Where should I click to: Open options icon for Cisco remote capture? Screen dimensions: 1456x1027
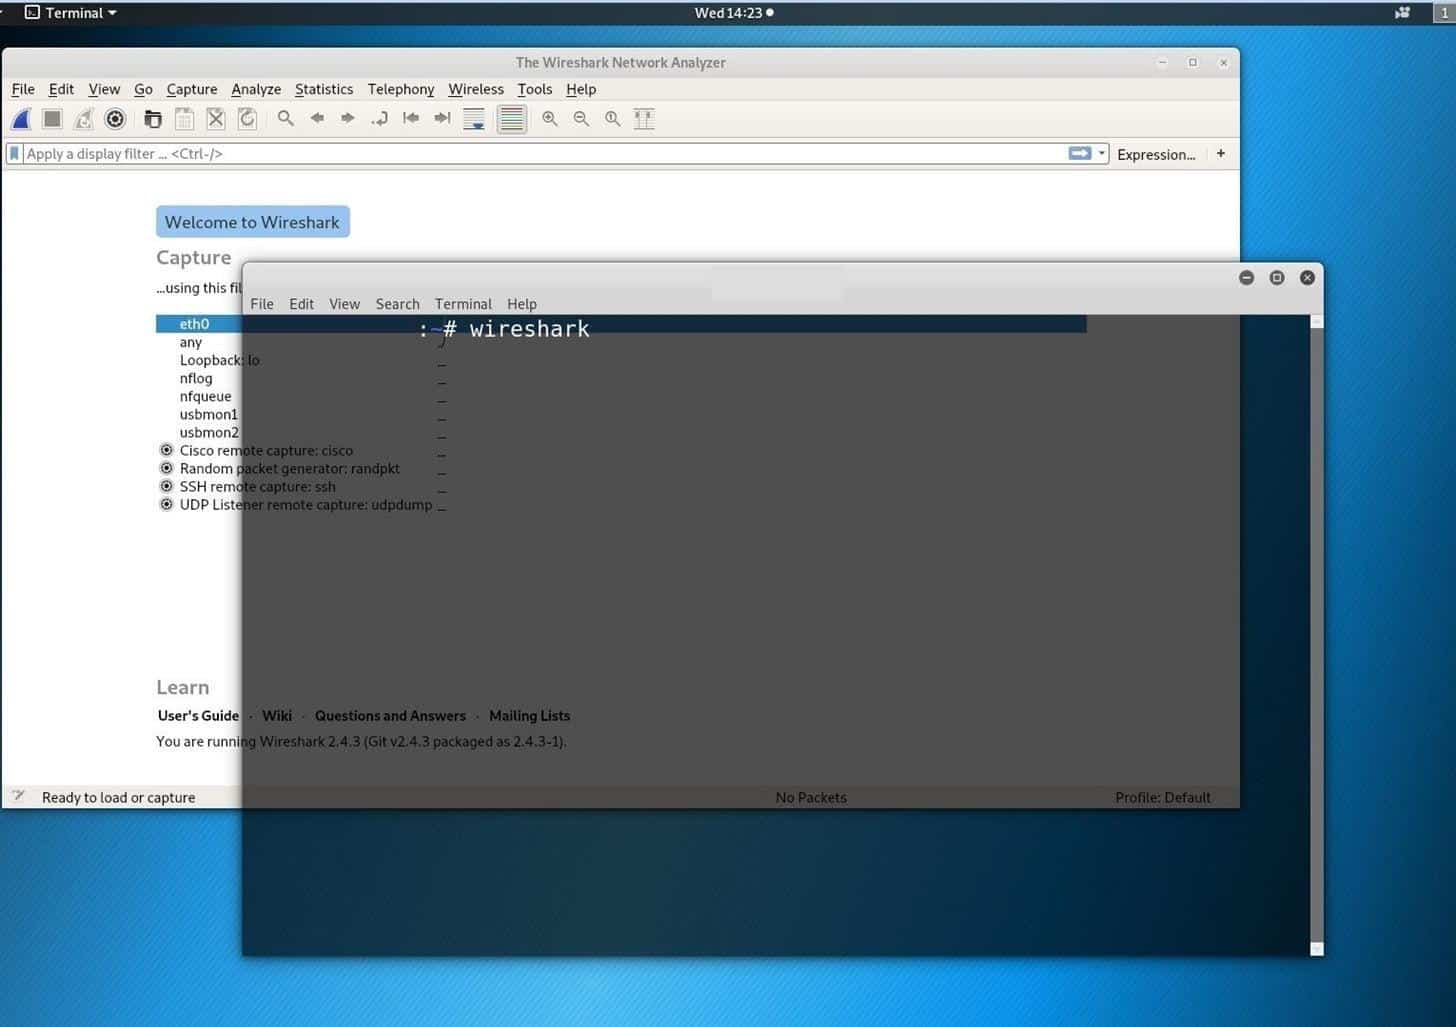coord(167,450)
